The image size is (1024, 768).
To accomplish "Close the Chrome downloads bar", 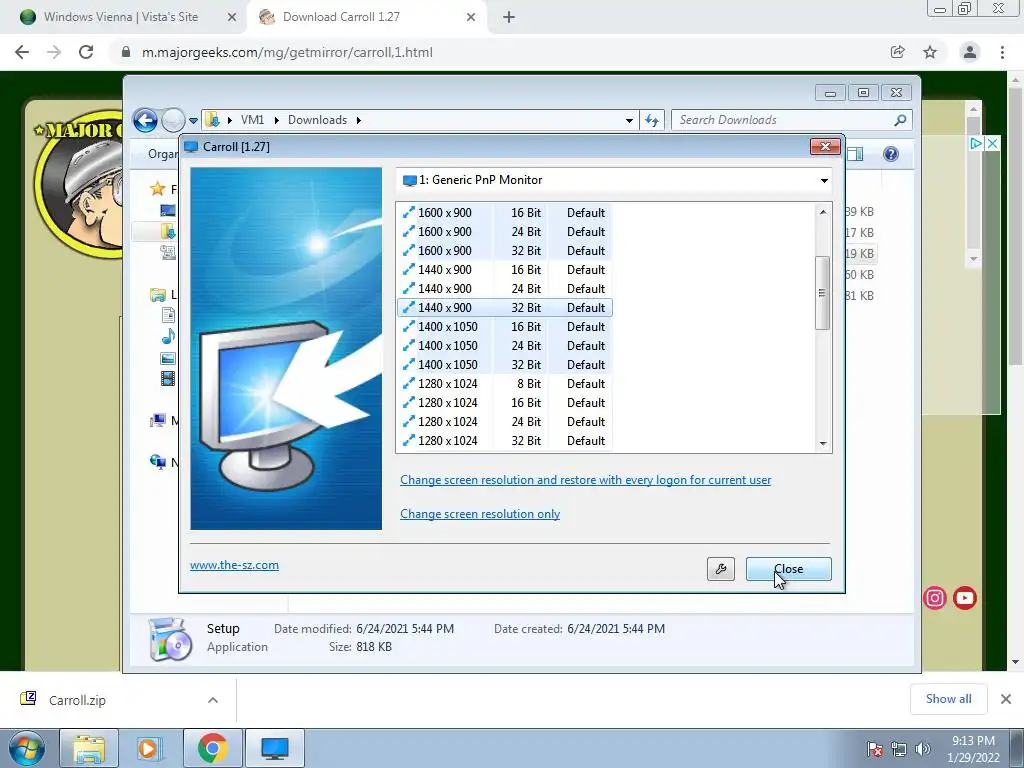I will tap(1006, 699).
